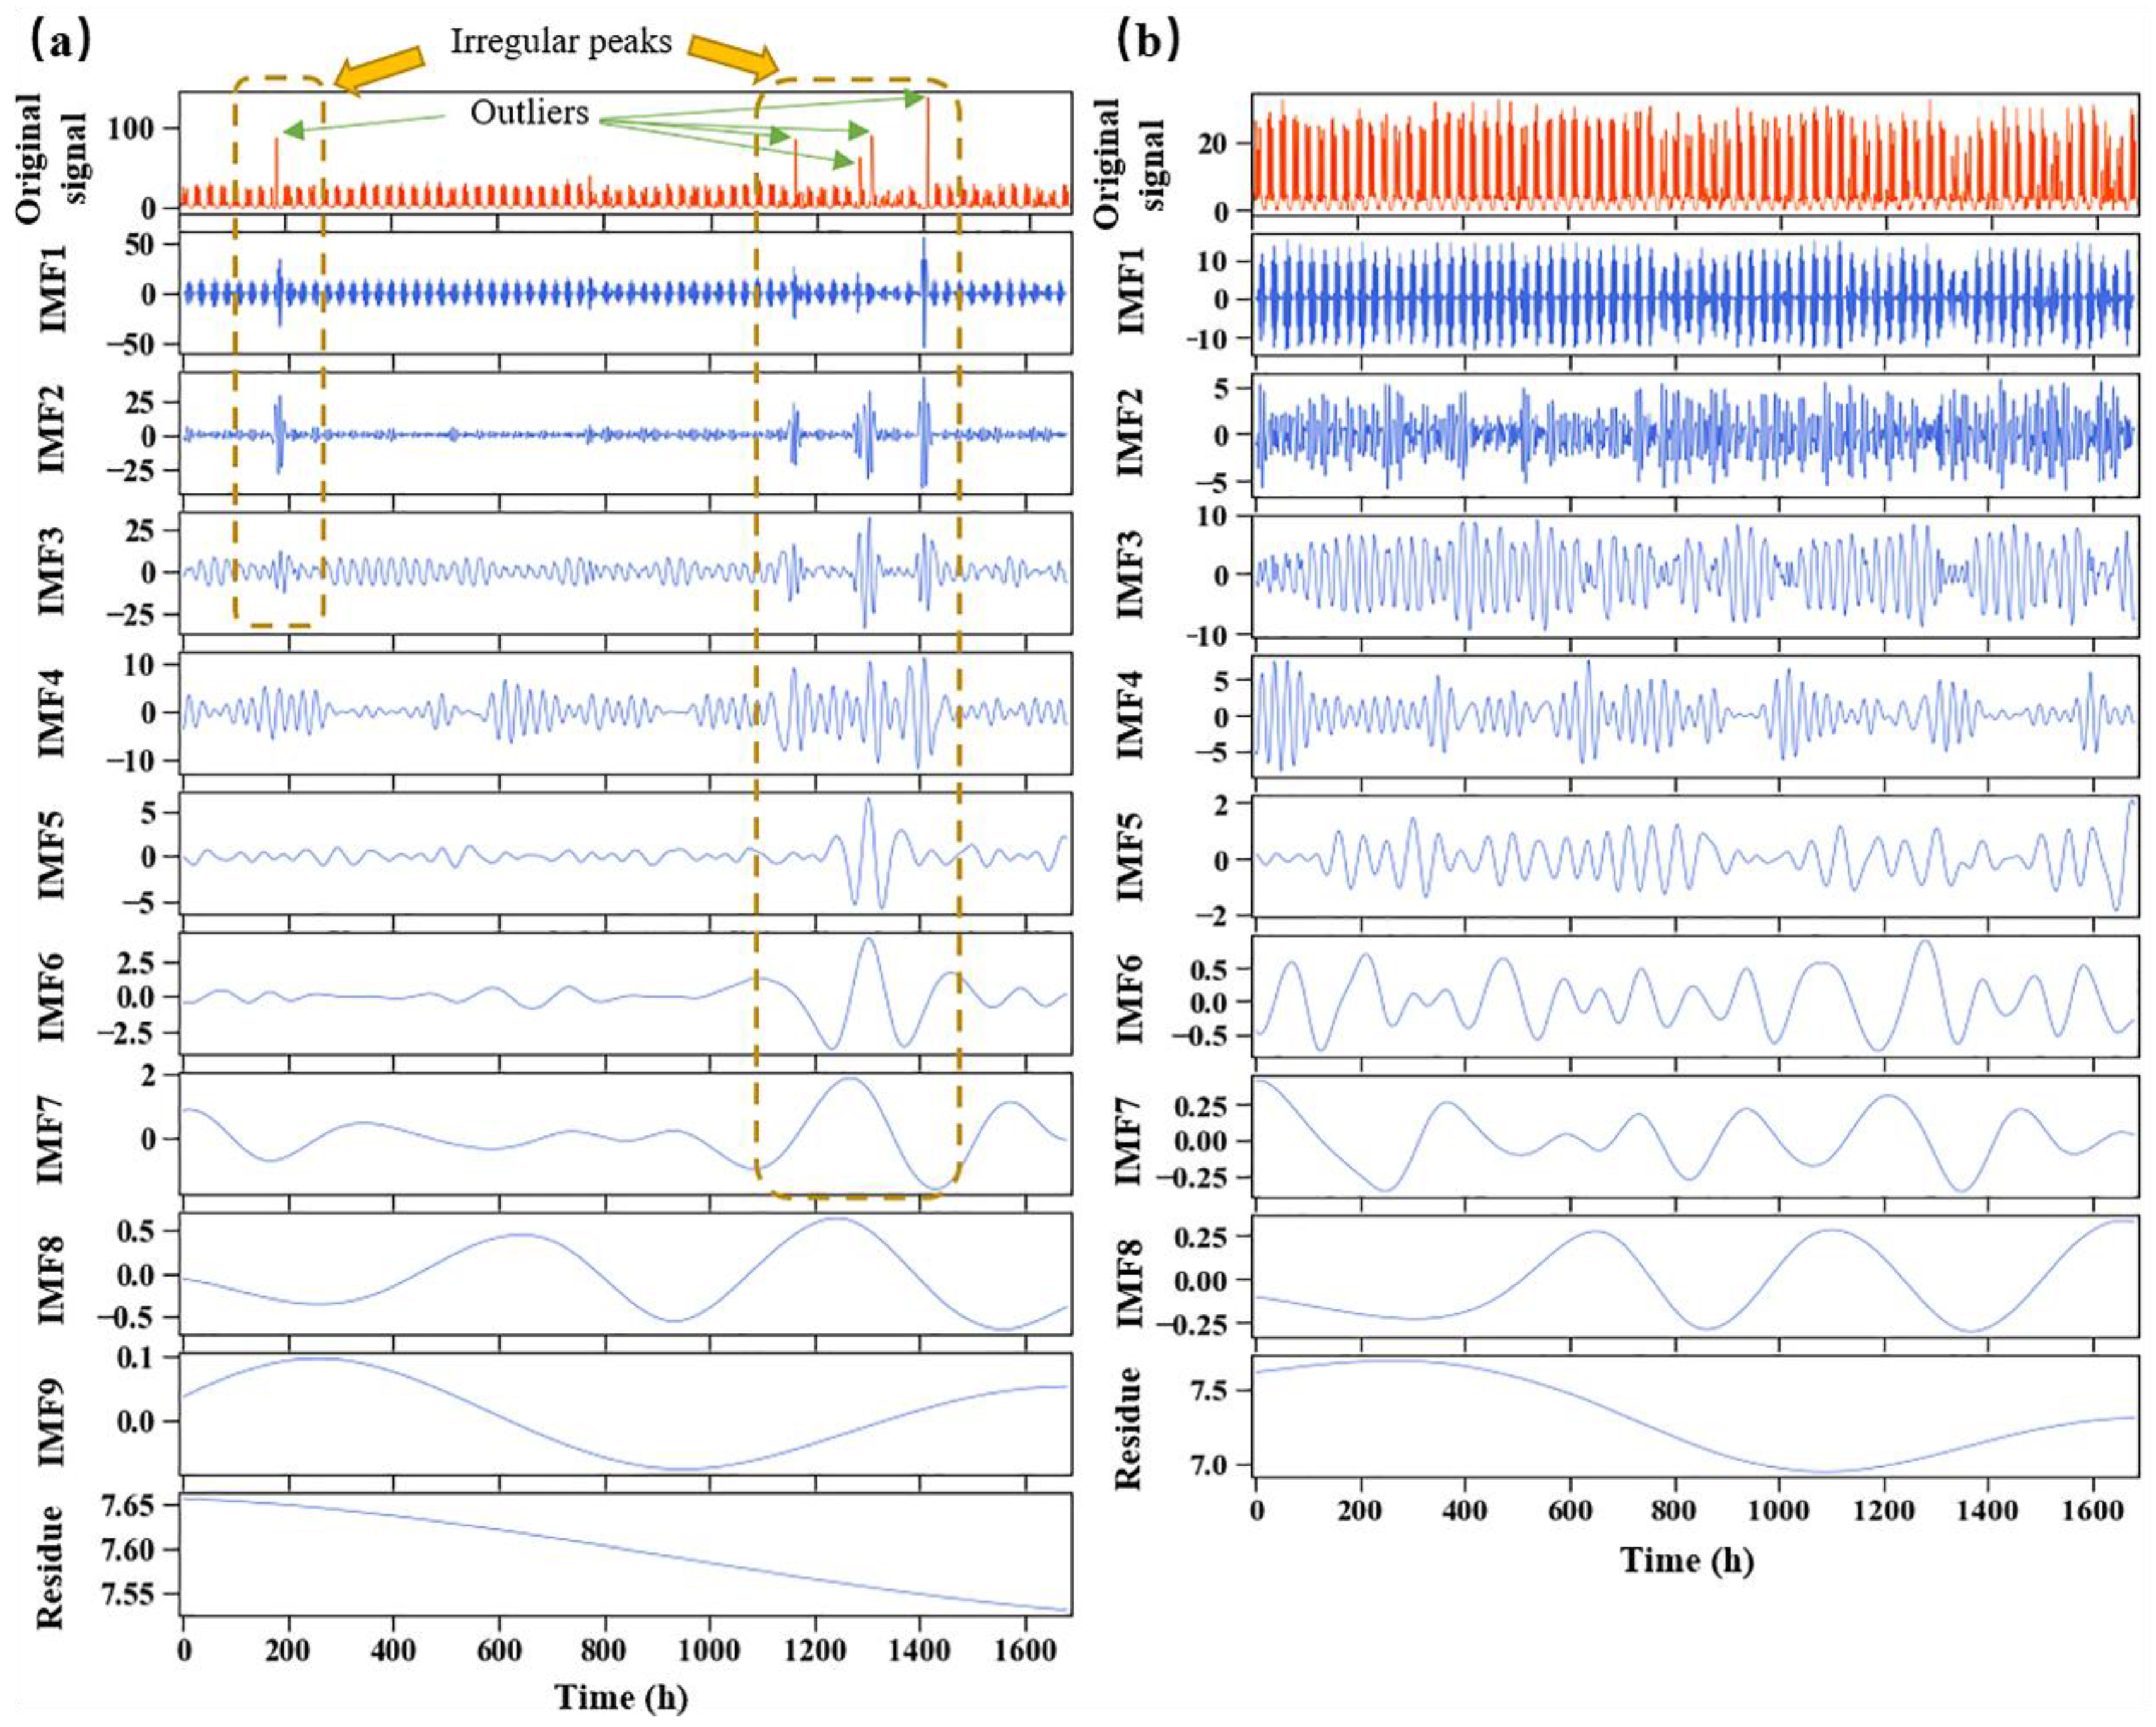The image size is (2156, 1727).
Task: Click the 'Outliers' annotation label
Action: coord(529,112)
